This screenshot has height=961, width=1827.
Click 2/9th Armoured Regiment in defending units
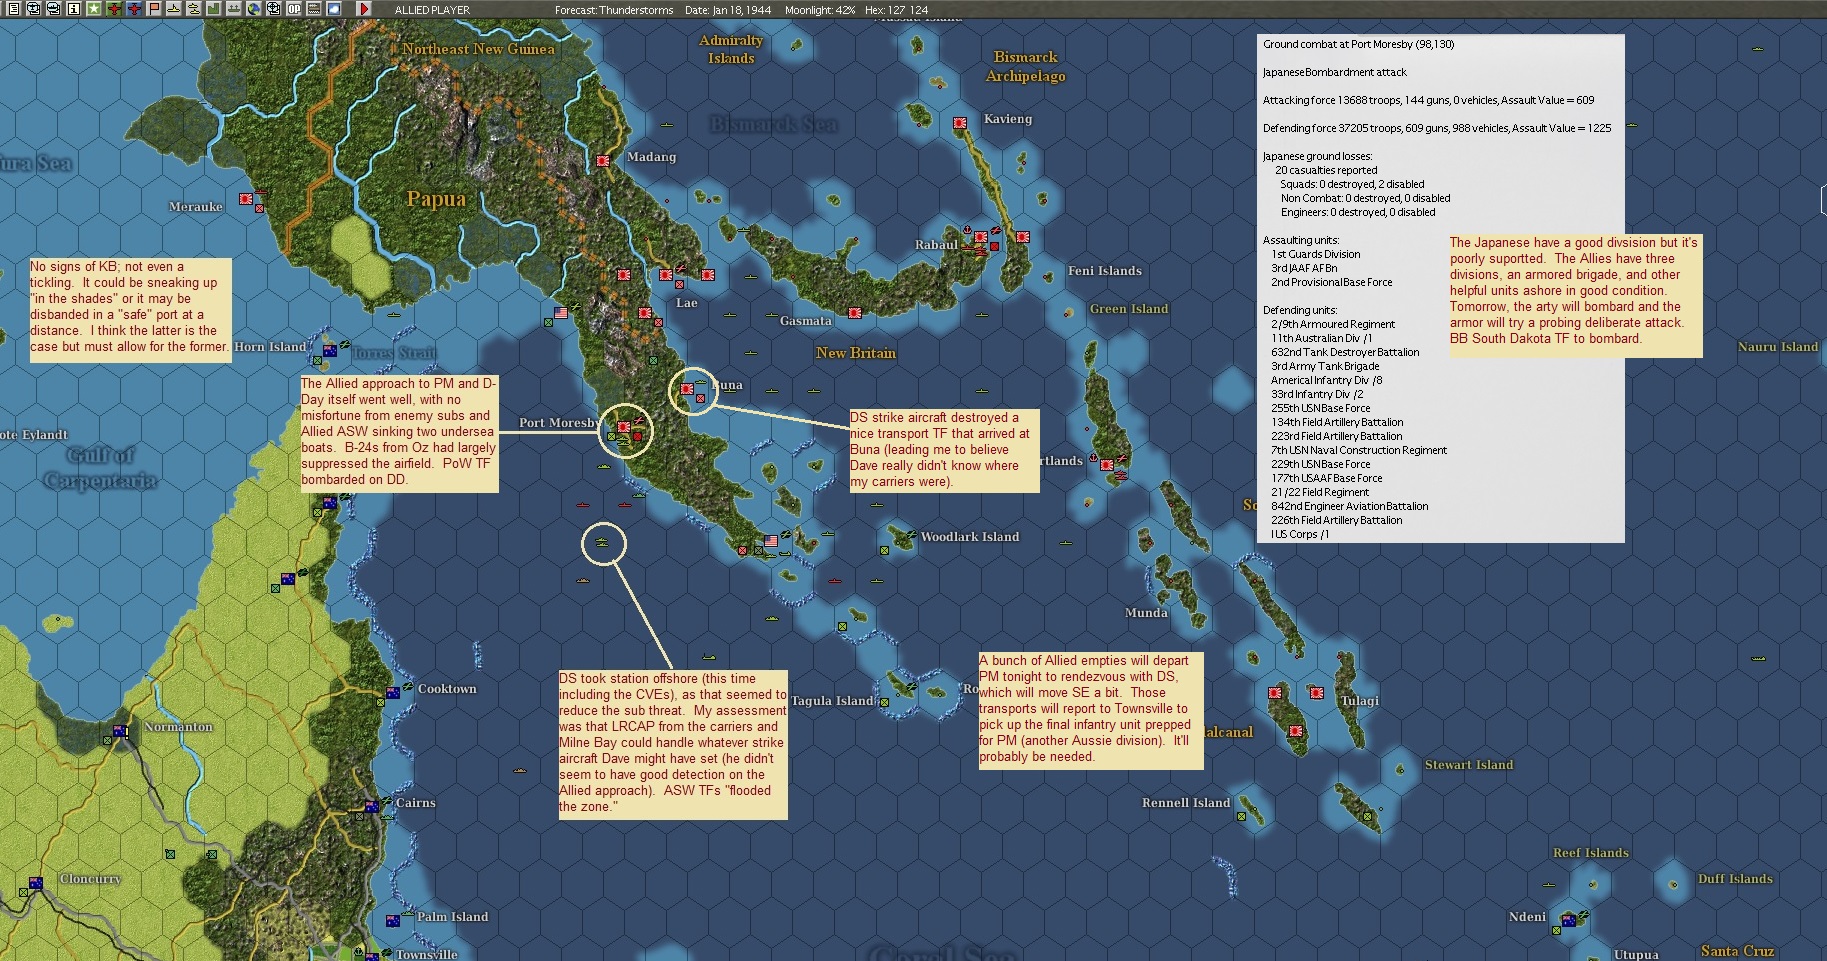coord(1333,324)
